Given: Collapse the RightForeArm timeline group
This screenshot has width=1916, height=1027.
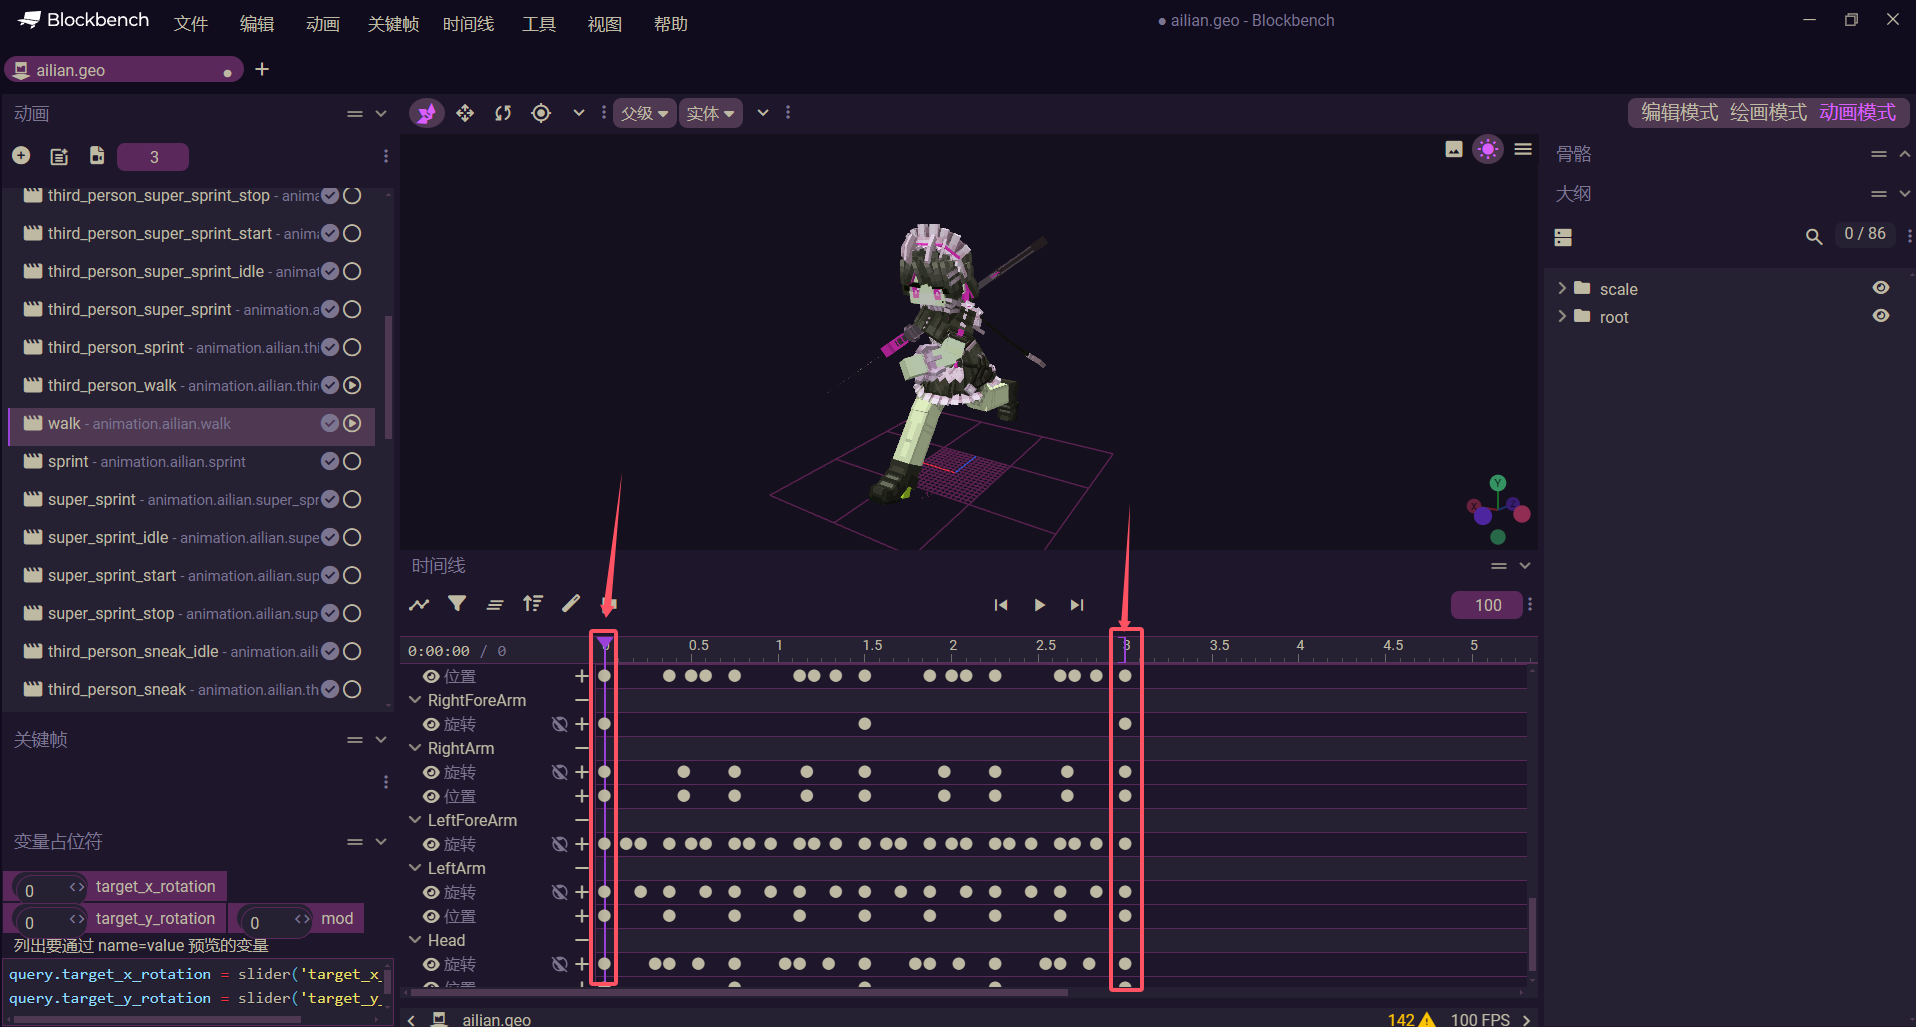Looking at the screenshot, I should [415, 700].
